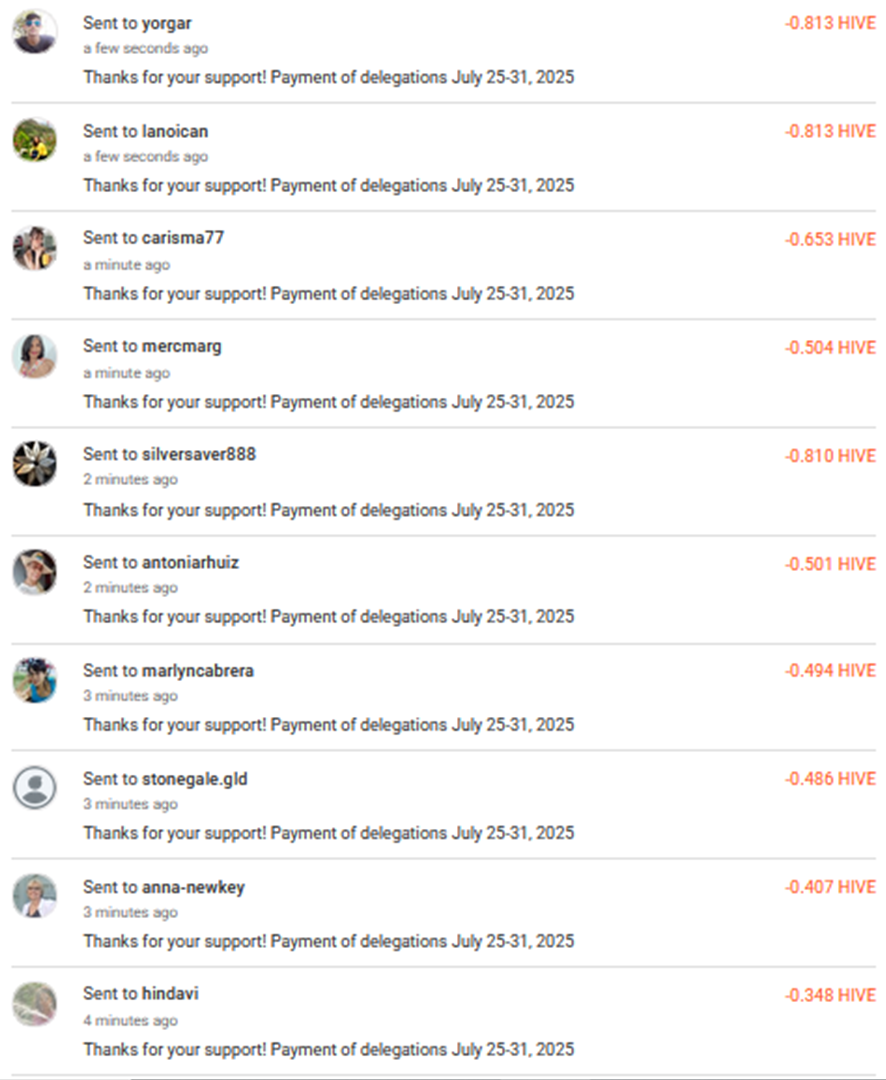Click antoniarhuiz's avatar with hat
Image resolution: width=886 pixels, height=1080 pixels.
[34, 572]
